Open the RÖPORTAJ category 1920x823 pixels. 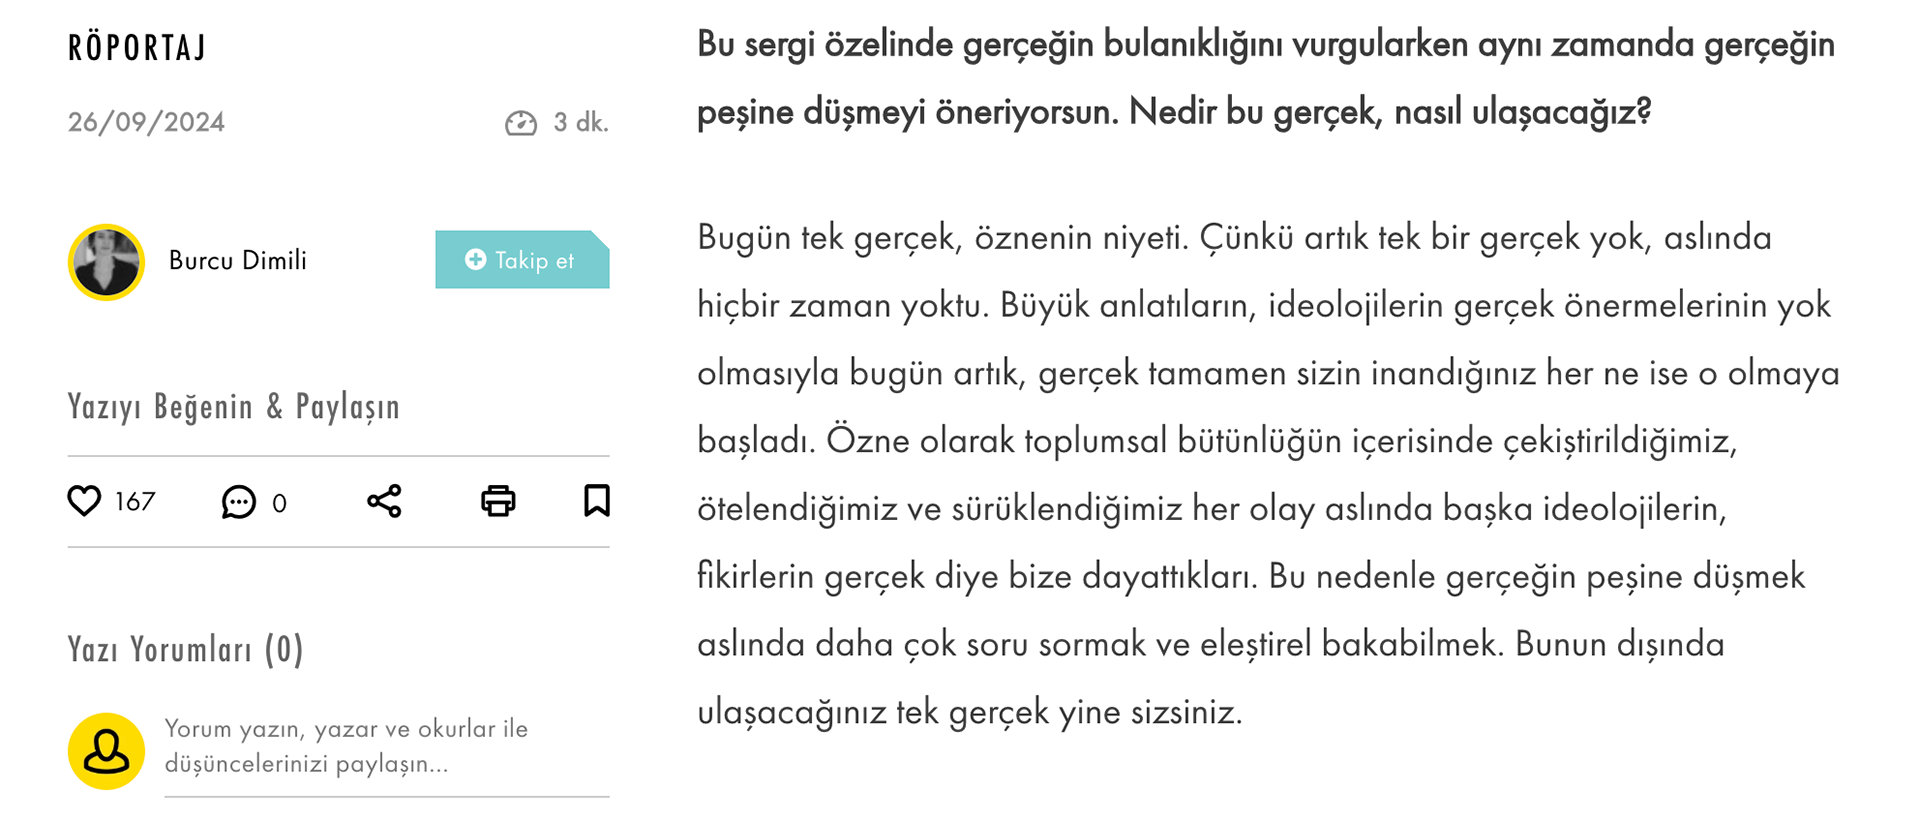point(137,48)
